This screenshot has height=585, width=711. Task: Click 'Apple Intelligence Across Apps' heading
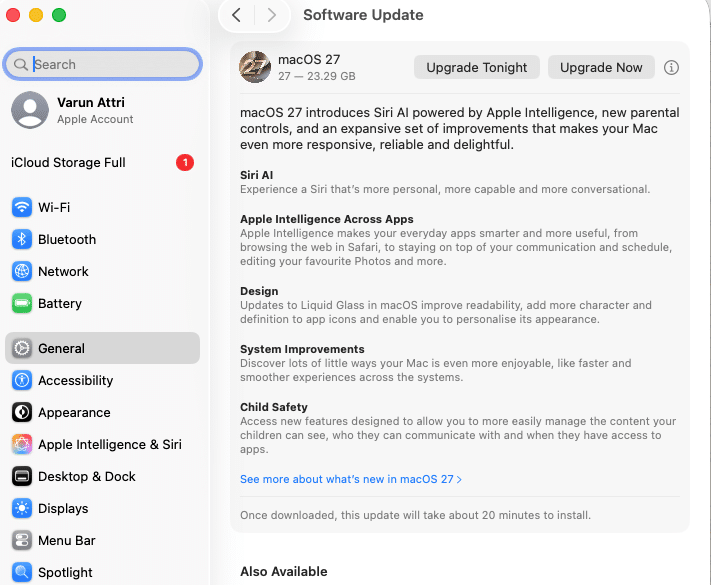point(326,219)
